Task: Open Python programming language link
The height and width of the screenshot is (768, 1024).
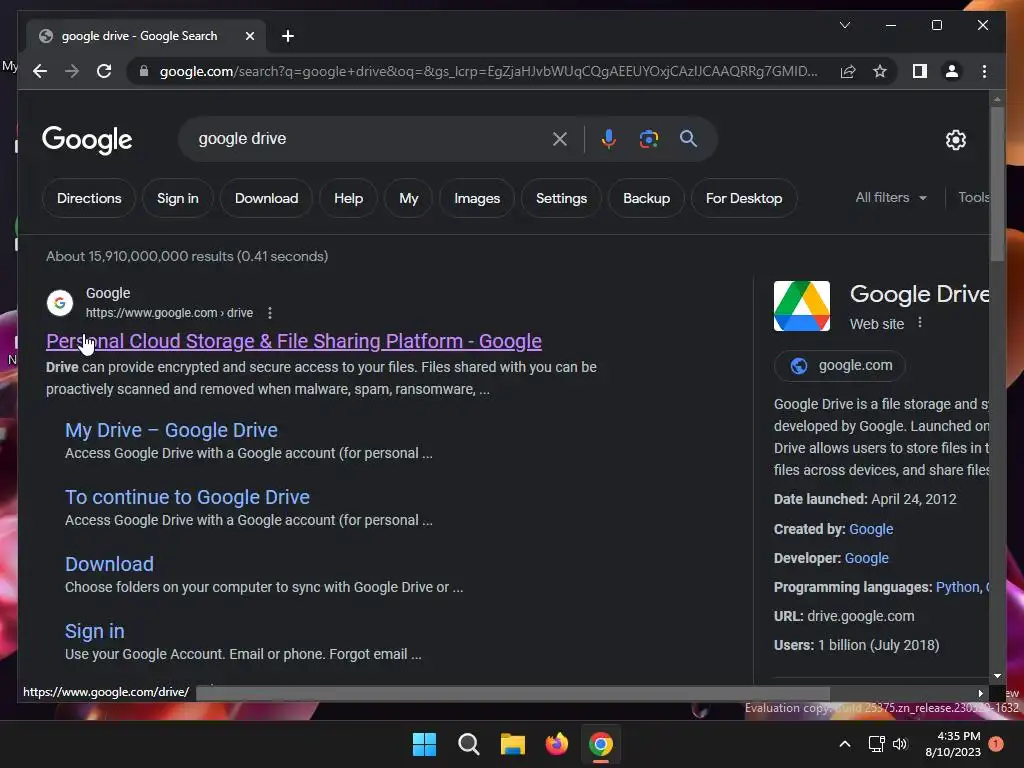Action: point(958,587)
